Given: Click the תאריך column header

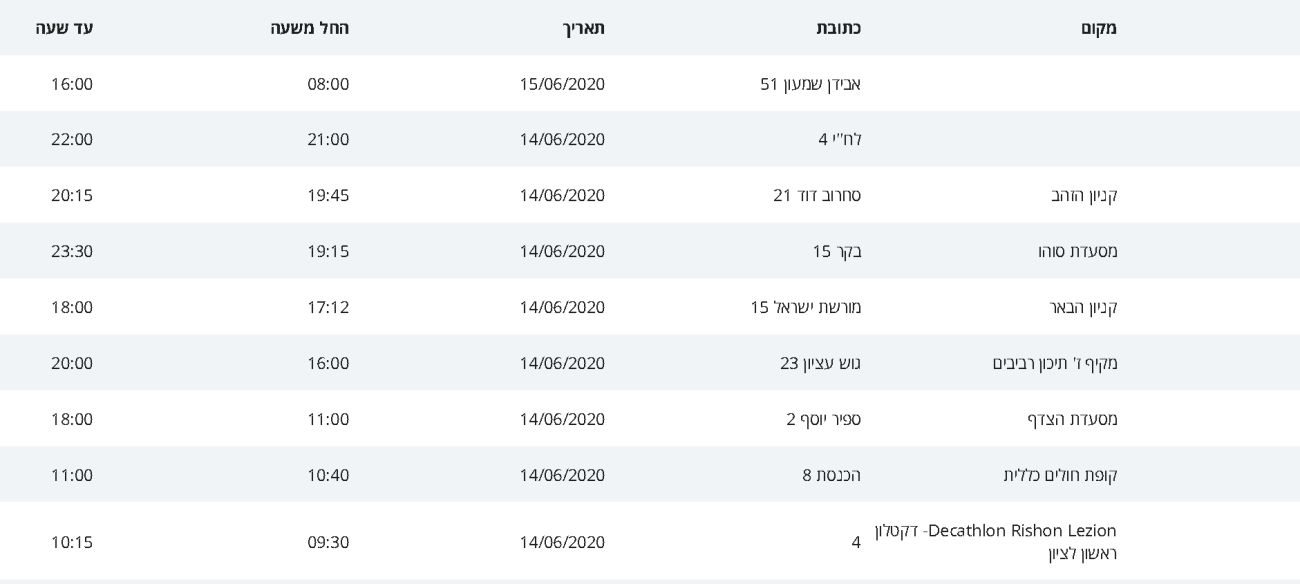Looking at the screenshot, I should click(x=583, y=28).
